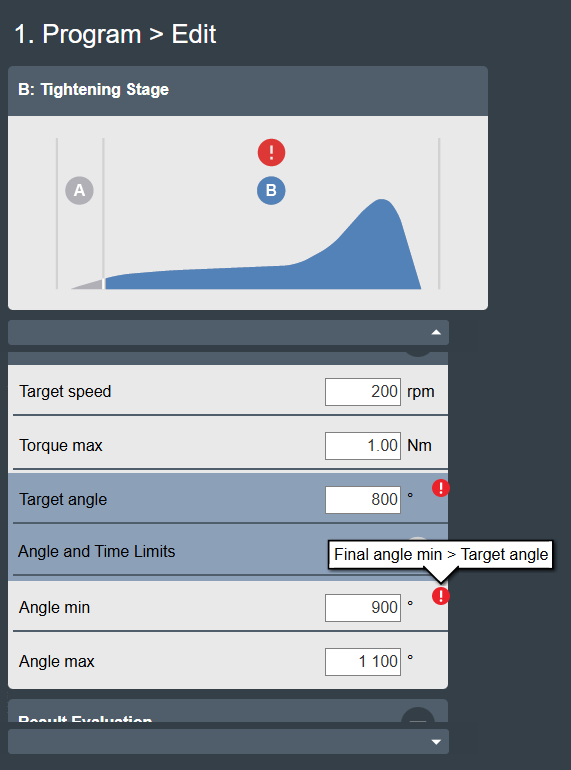Click the Edit breadcrumb text
Viewport: 571px width, 770px height.
[193, 34]
